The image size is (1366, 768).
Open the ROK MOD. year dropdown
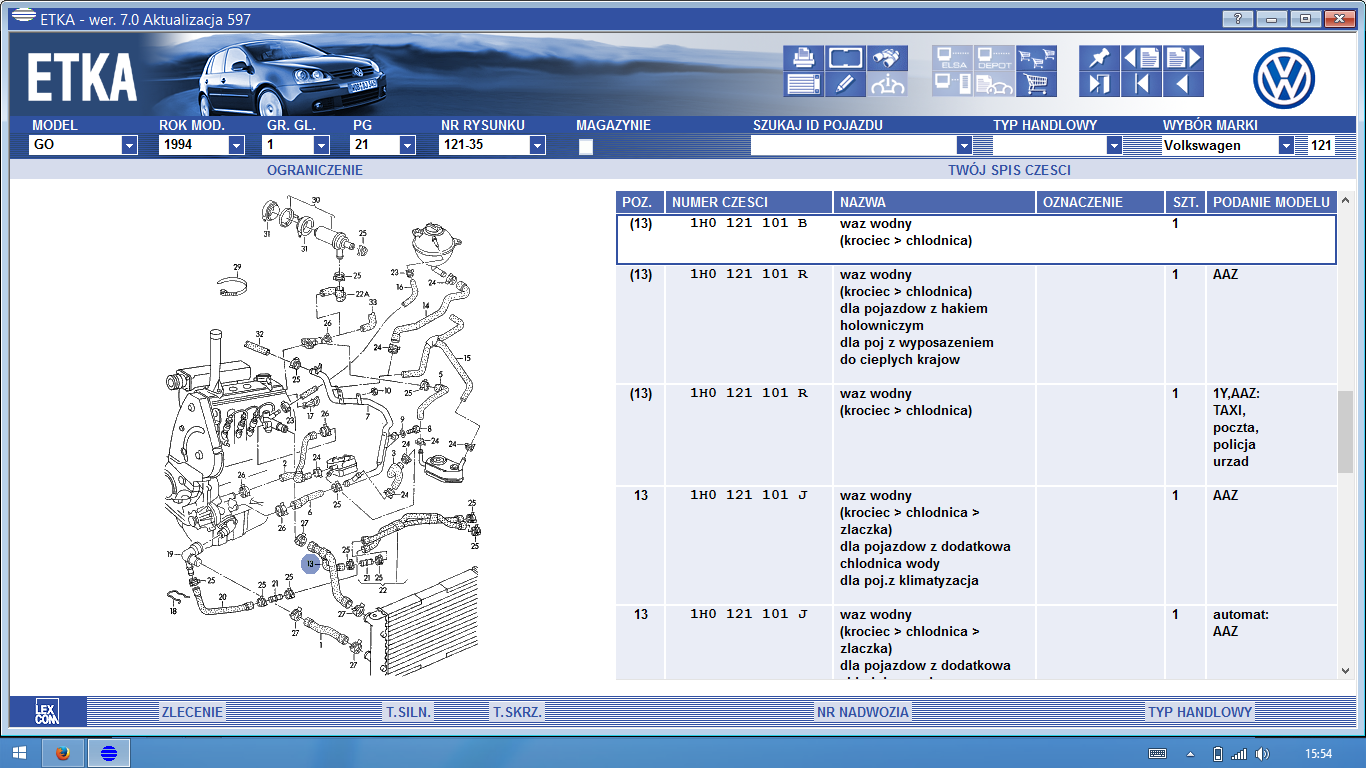click(236, 146)
